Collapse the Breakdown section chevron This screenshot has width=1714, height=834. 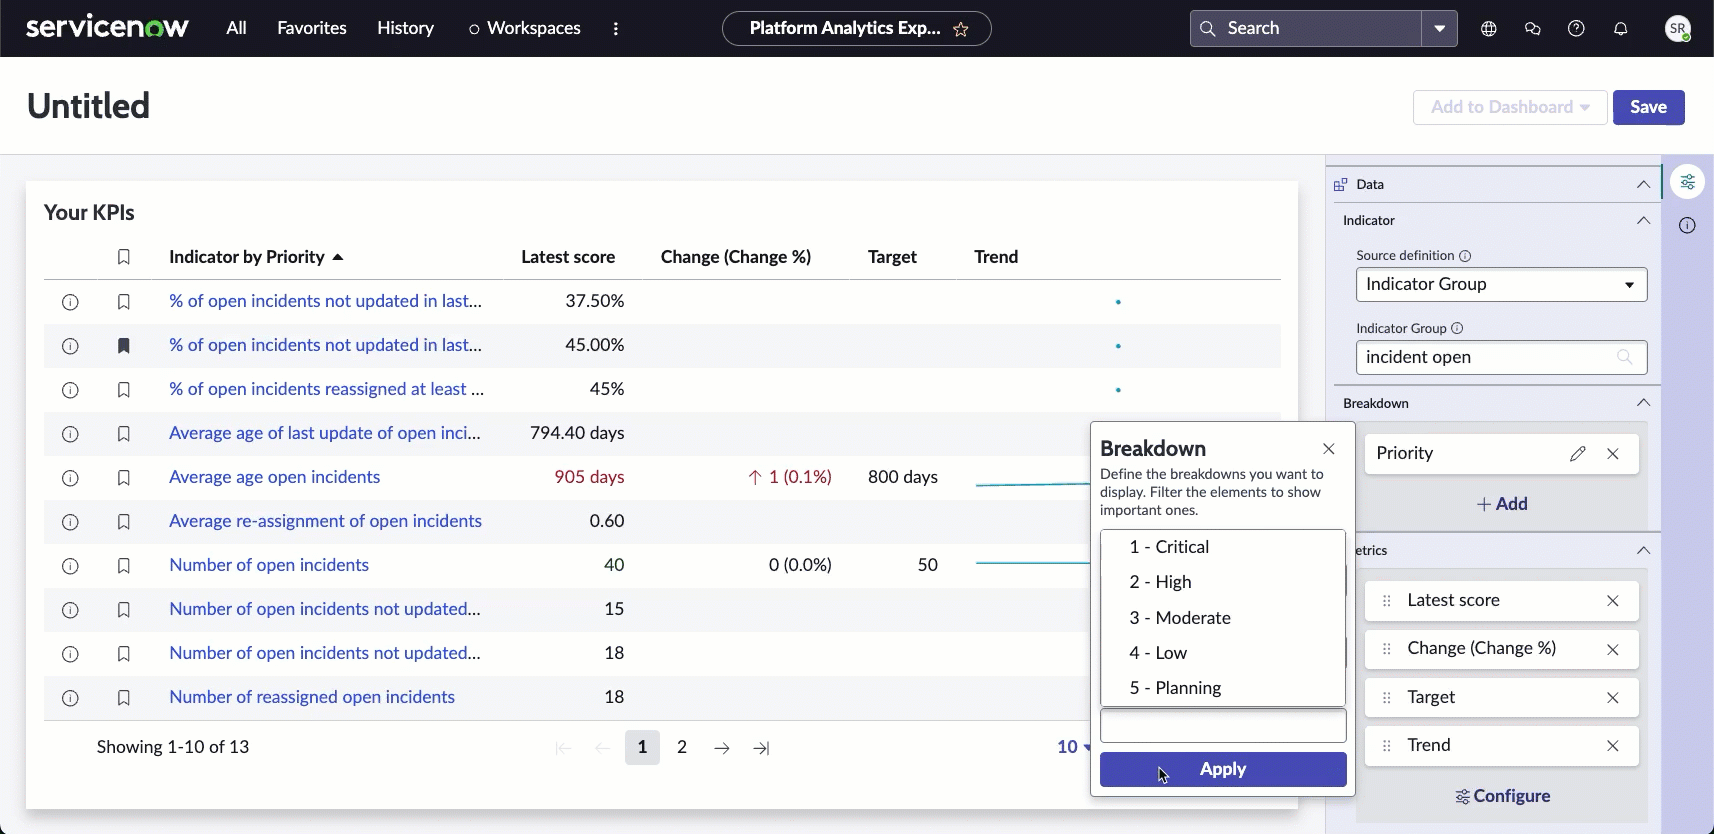click(x=1643, y=403)
